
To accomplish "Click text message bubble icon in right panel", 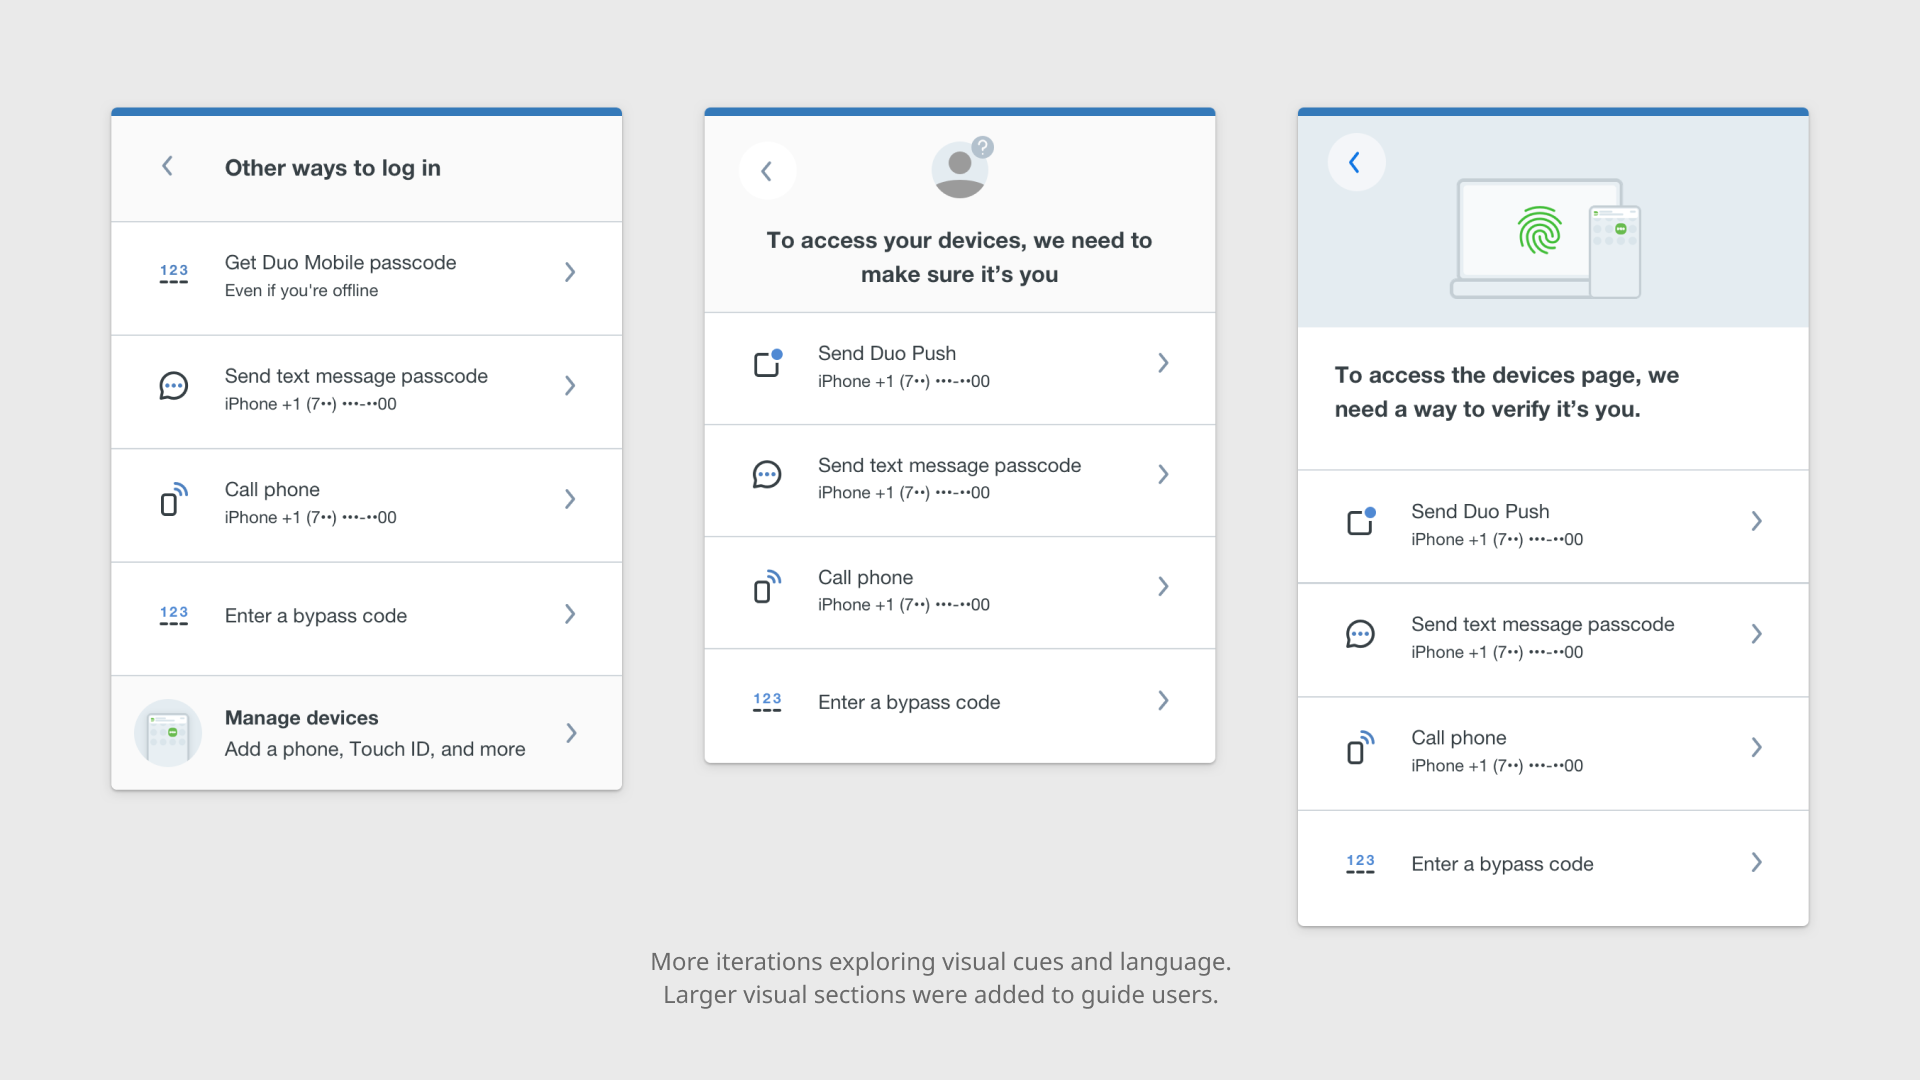I will [1361, 634].
